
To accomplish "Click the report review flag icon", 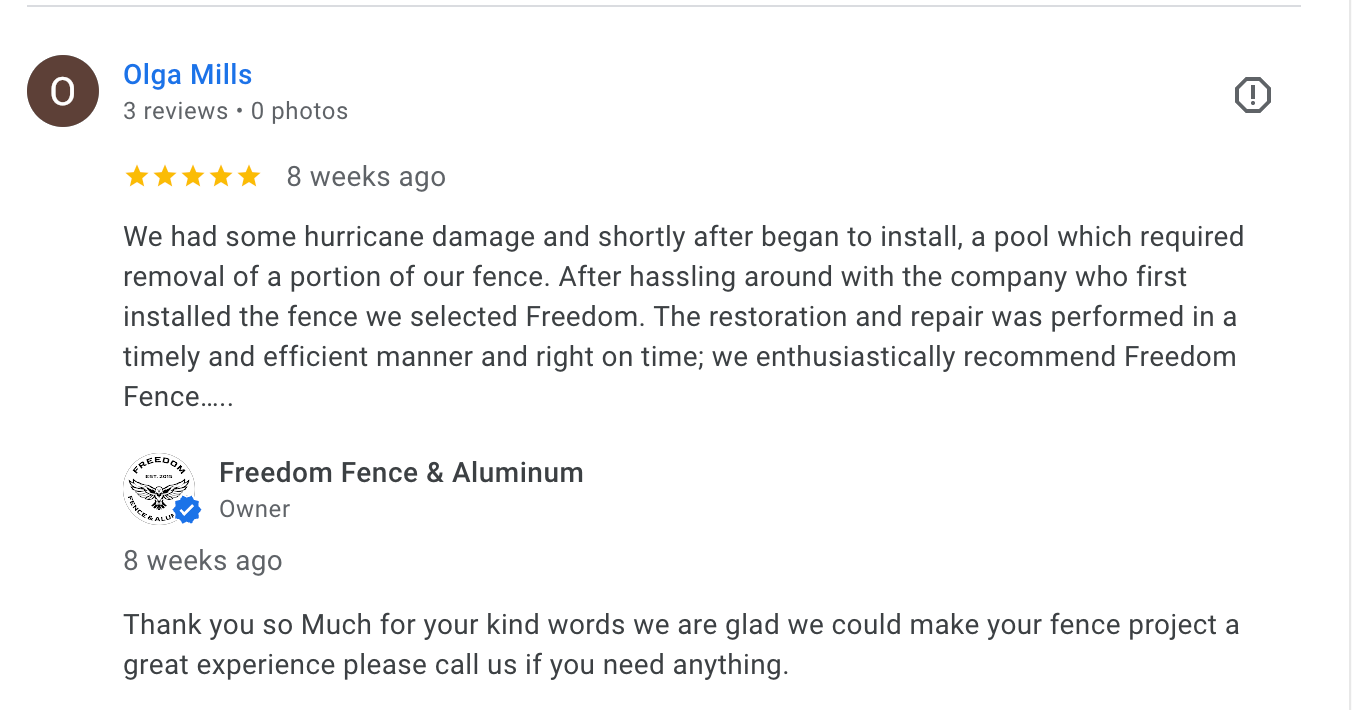I will (1252, 95).
